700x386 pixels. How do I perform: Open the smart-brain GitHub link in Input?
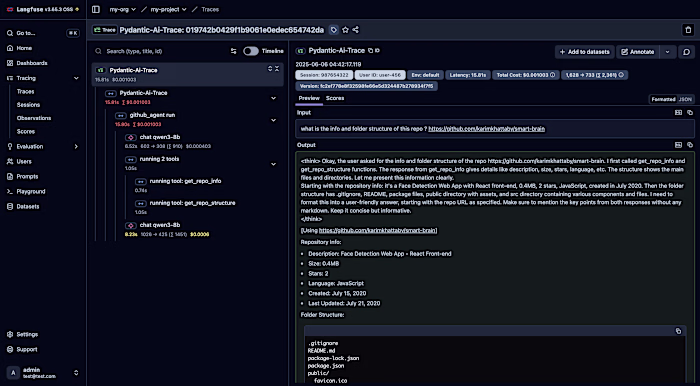[x=487, y=129]
